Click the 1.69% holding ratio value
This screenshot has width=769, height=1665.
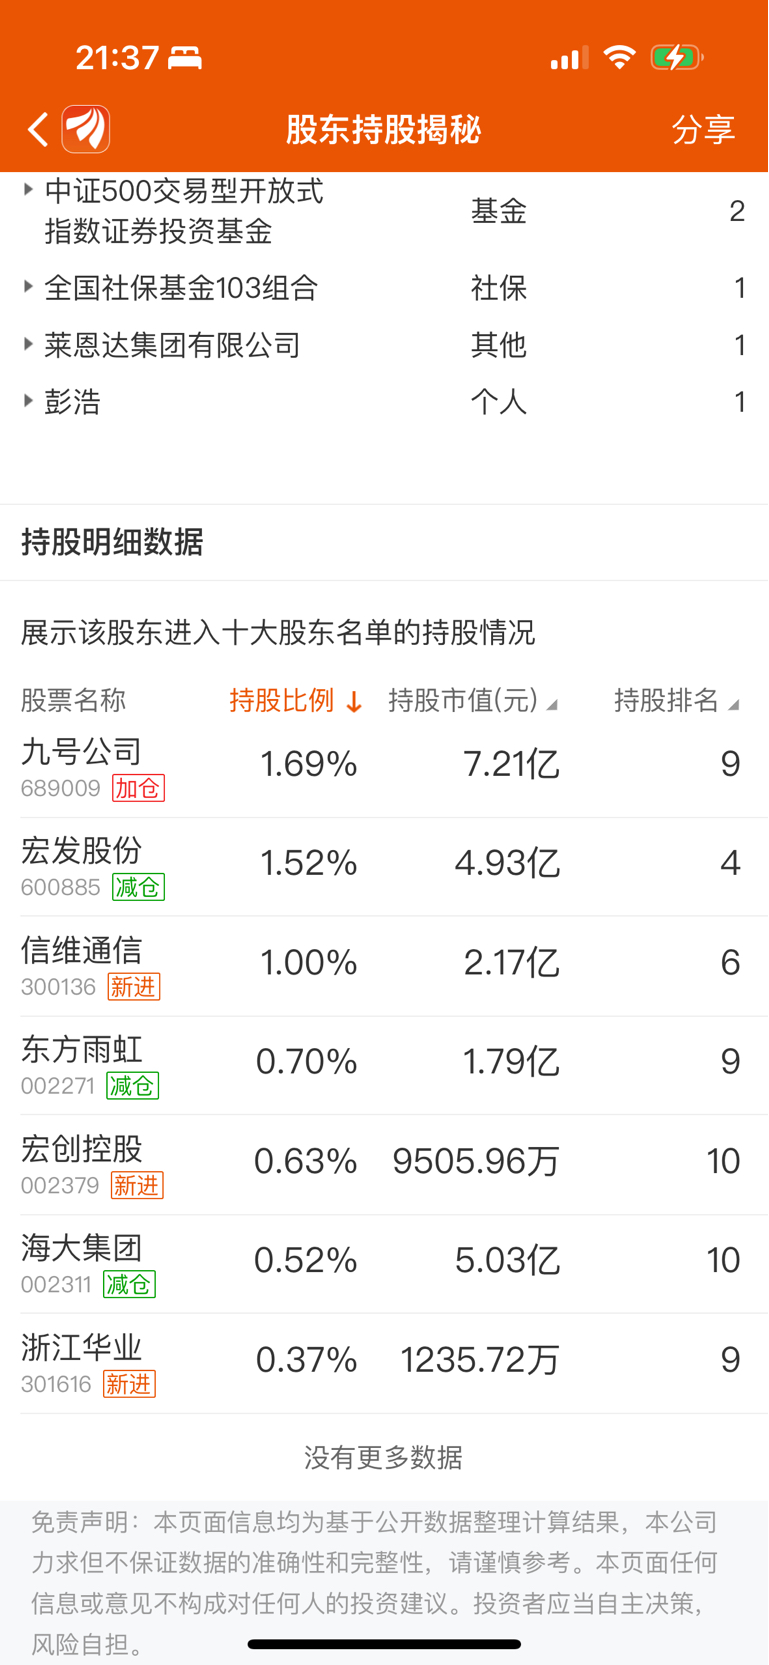(x=308, y=764)
